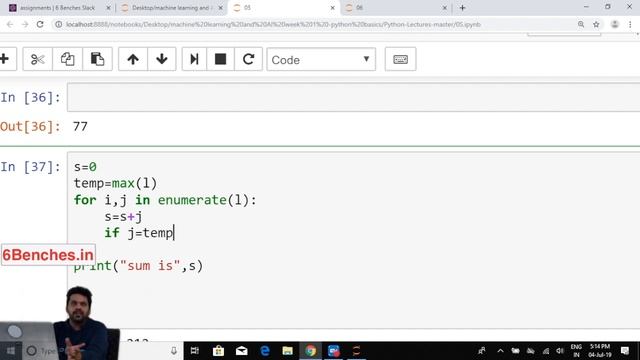Click the line s=s+j

123,217
